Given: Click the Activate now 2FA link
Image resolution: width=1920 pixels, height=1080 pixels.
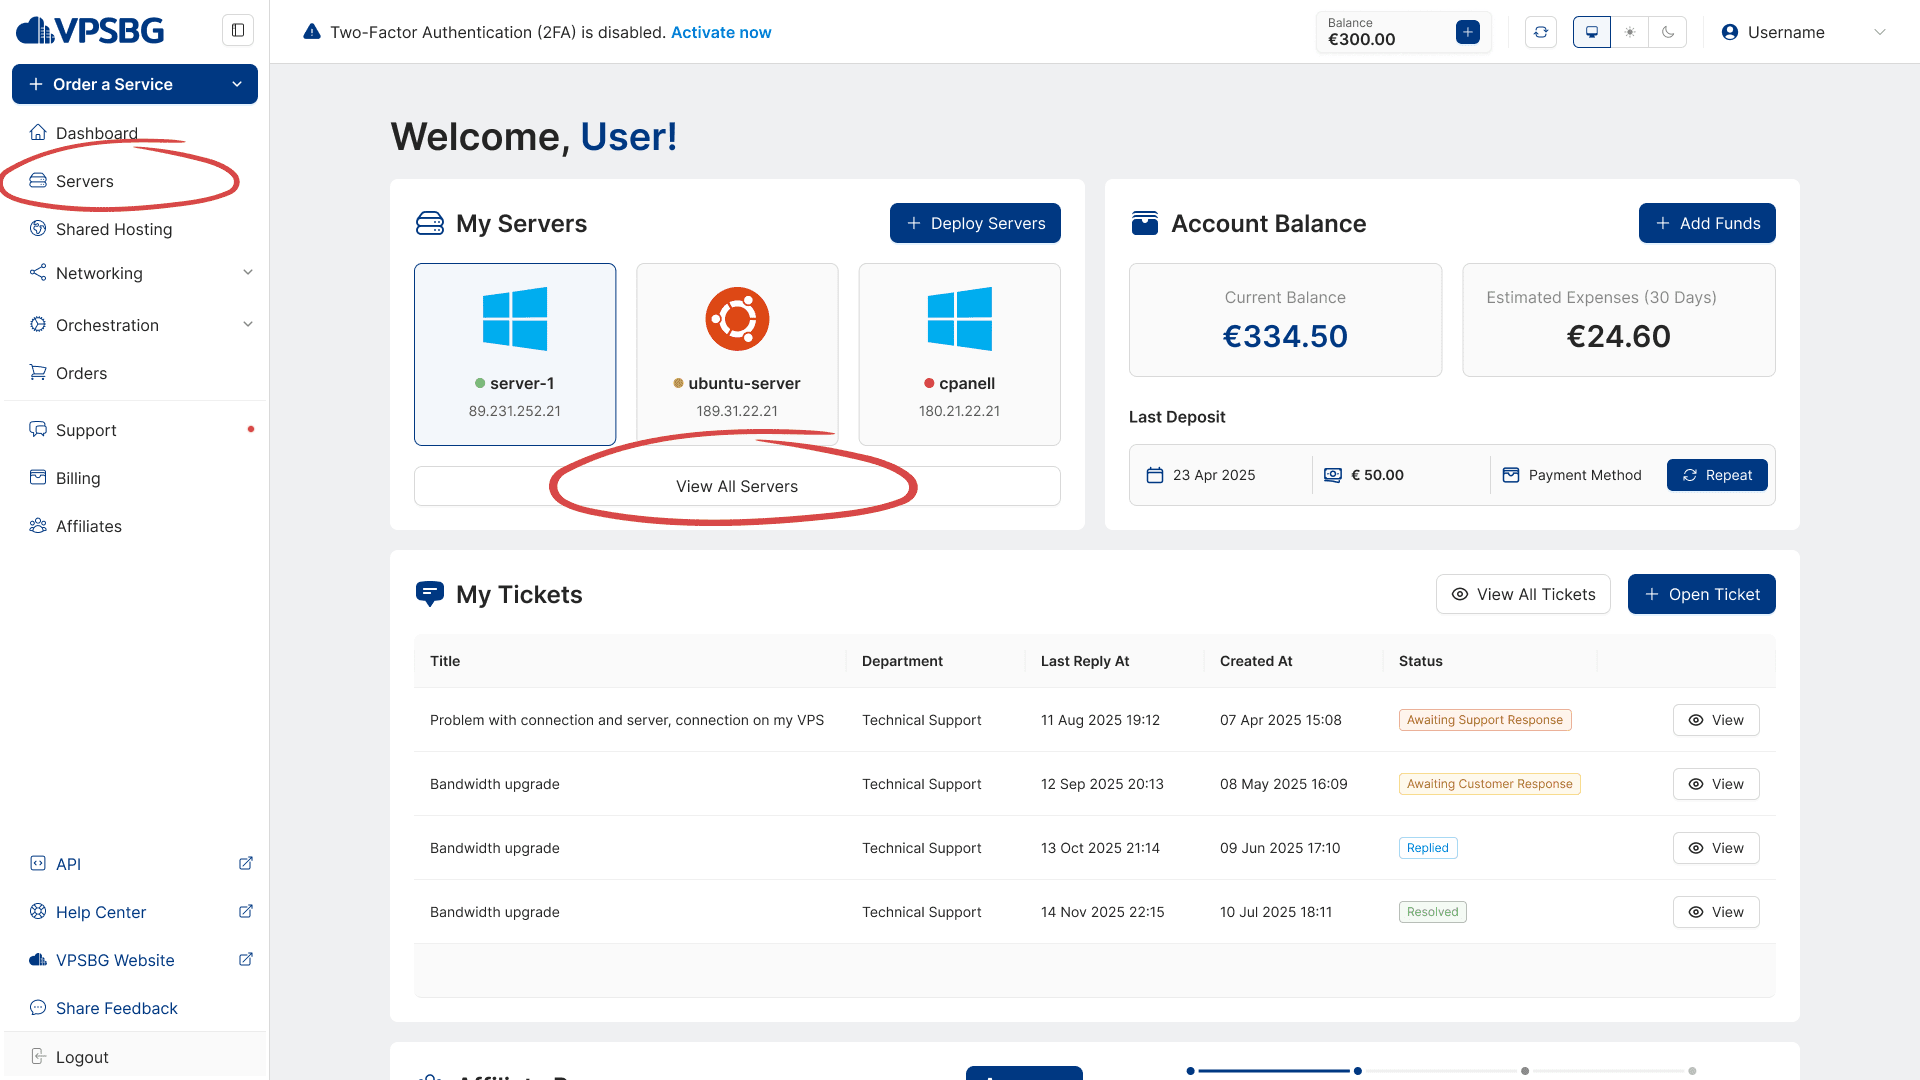Looking at the screenshot, I should coord(721,32).
